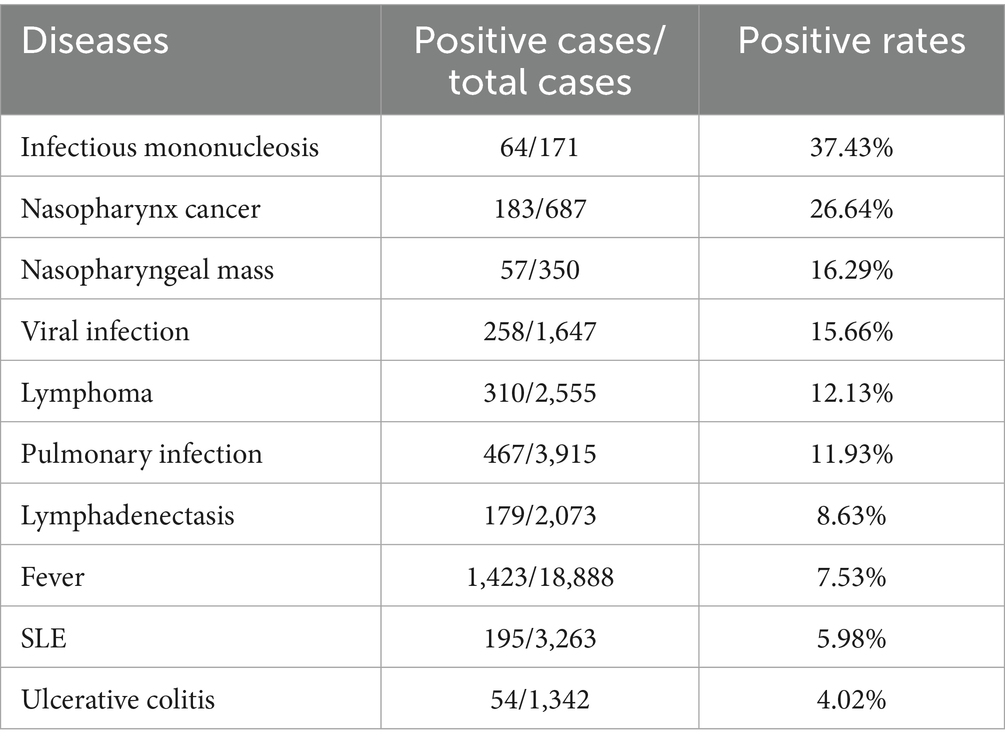This screenshot has height=747, width=1005.
Task: Select the SLE row label
Action: 44,638
